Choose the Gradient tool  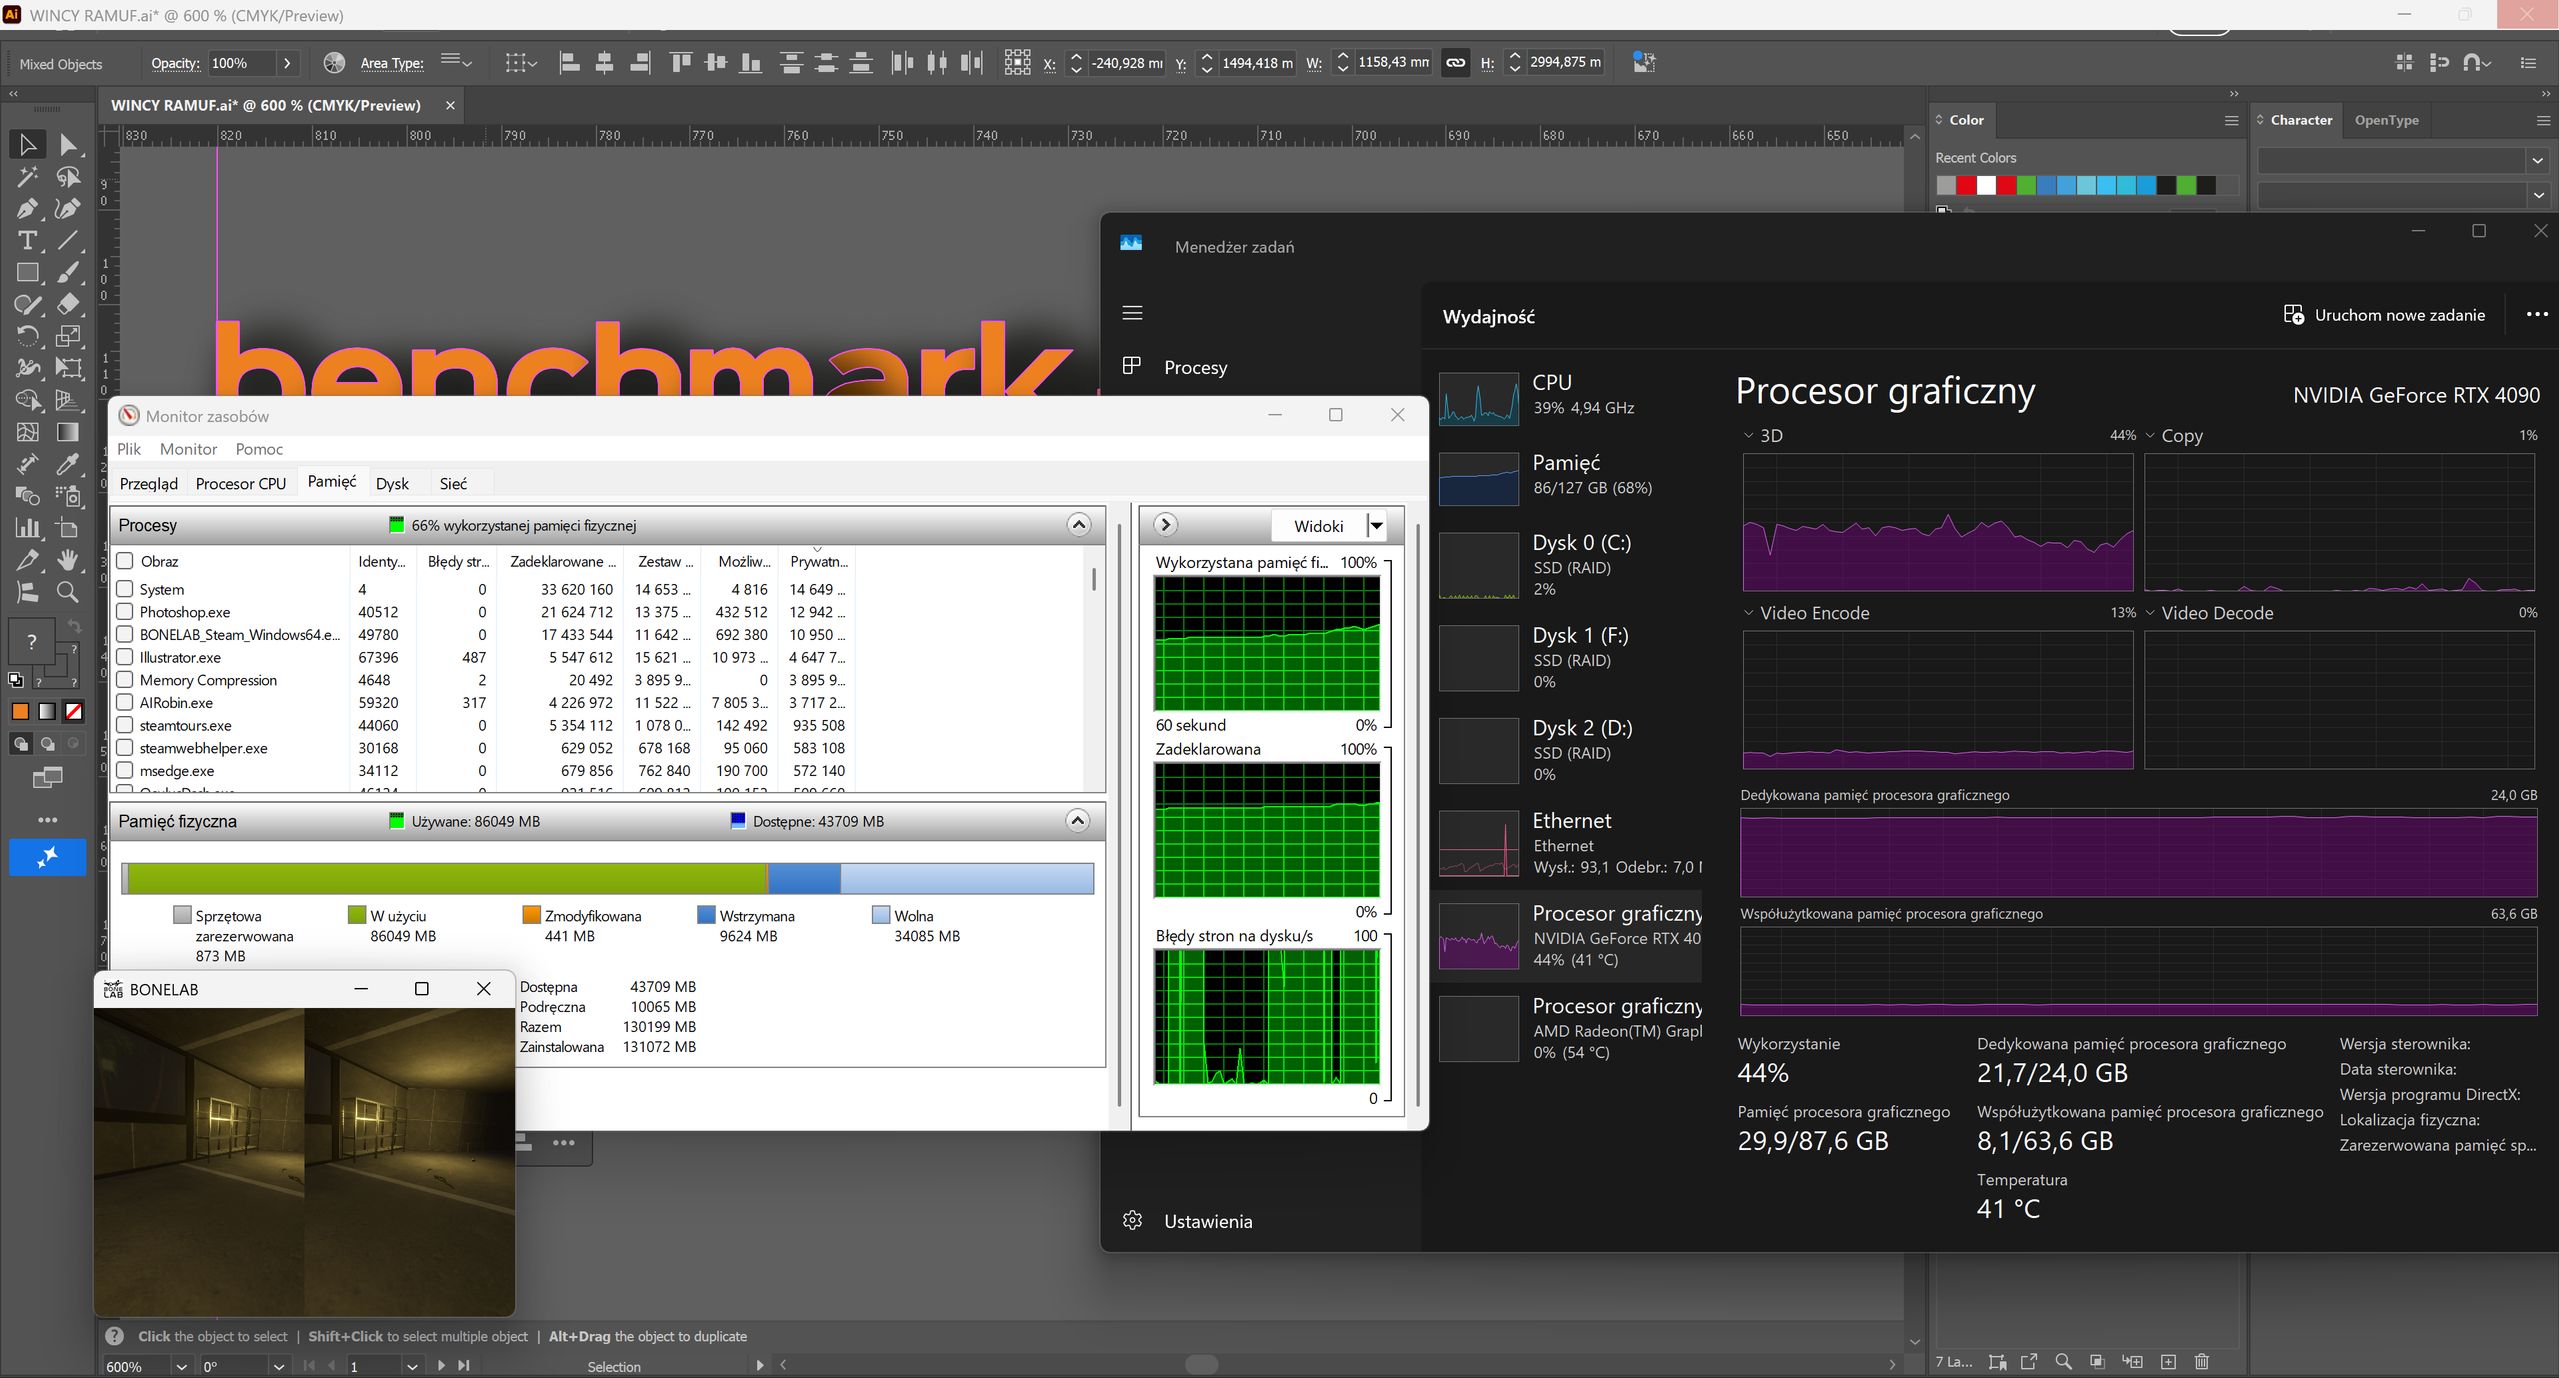[x=68, y=432]
